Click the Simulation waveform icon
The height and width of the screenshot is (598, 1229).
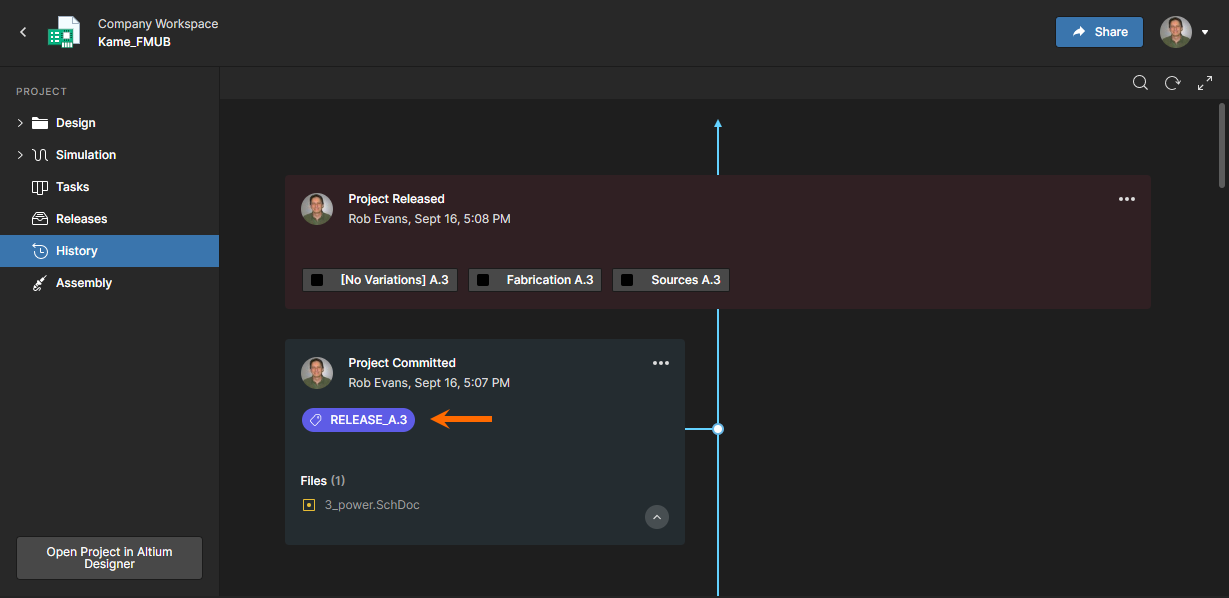[x=40, y=155]
